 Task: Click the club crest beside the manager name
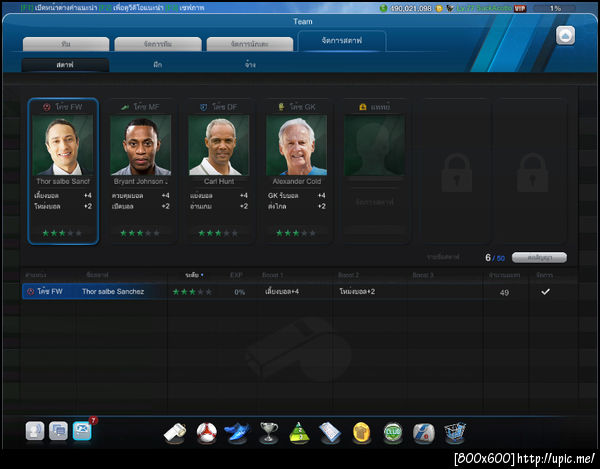[450, 8]
